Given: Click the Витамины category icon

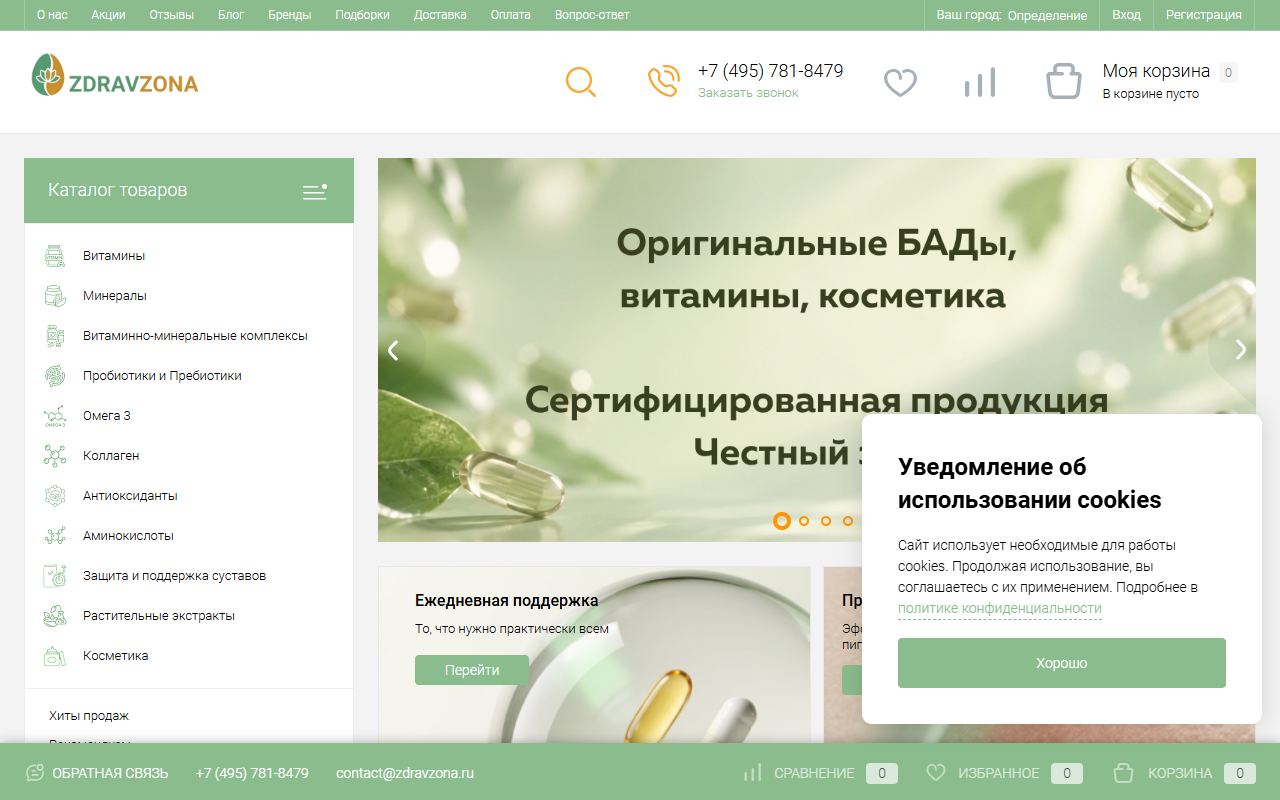Looking at the screenshot, I should click(55, 256).
